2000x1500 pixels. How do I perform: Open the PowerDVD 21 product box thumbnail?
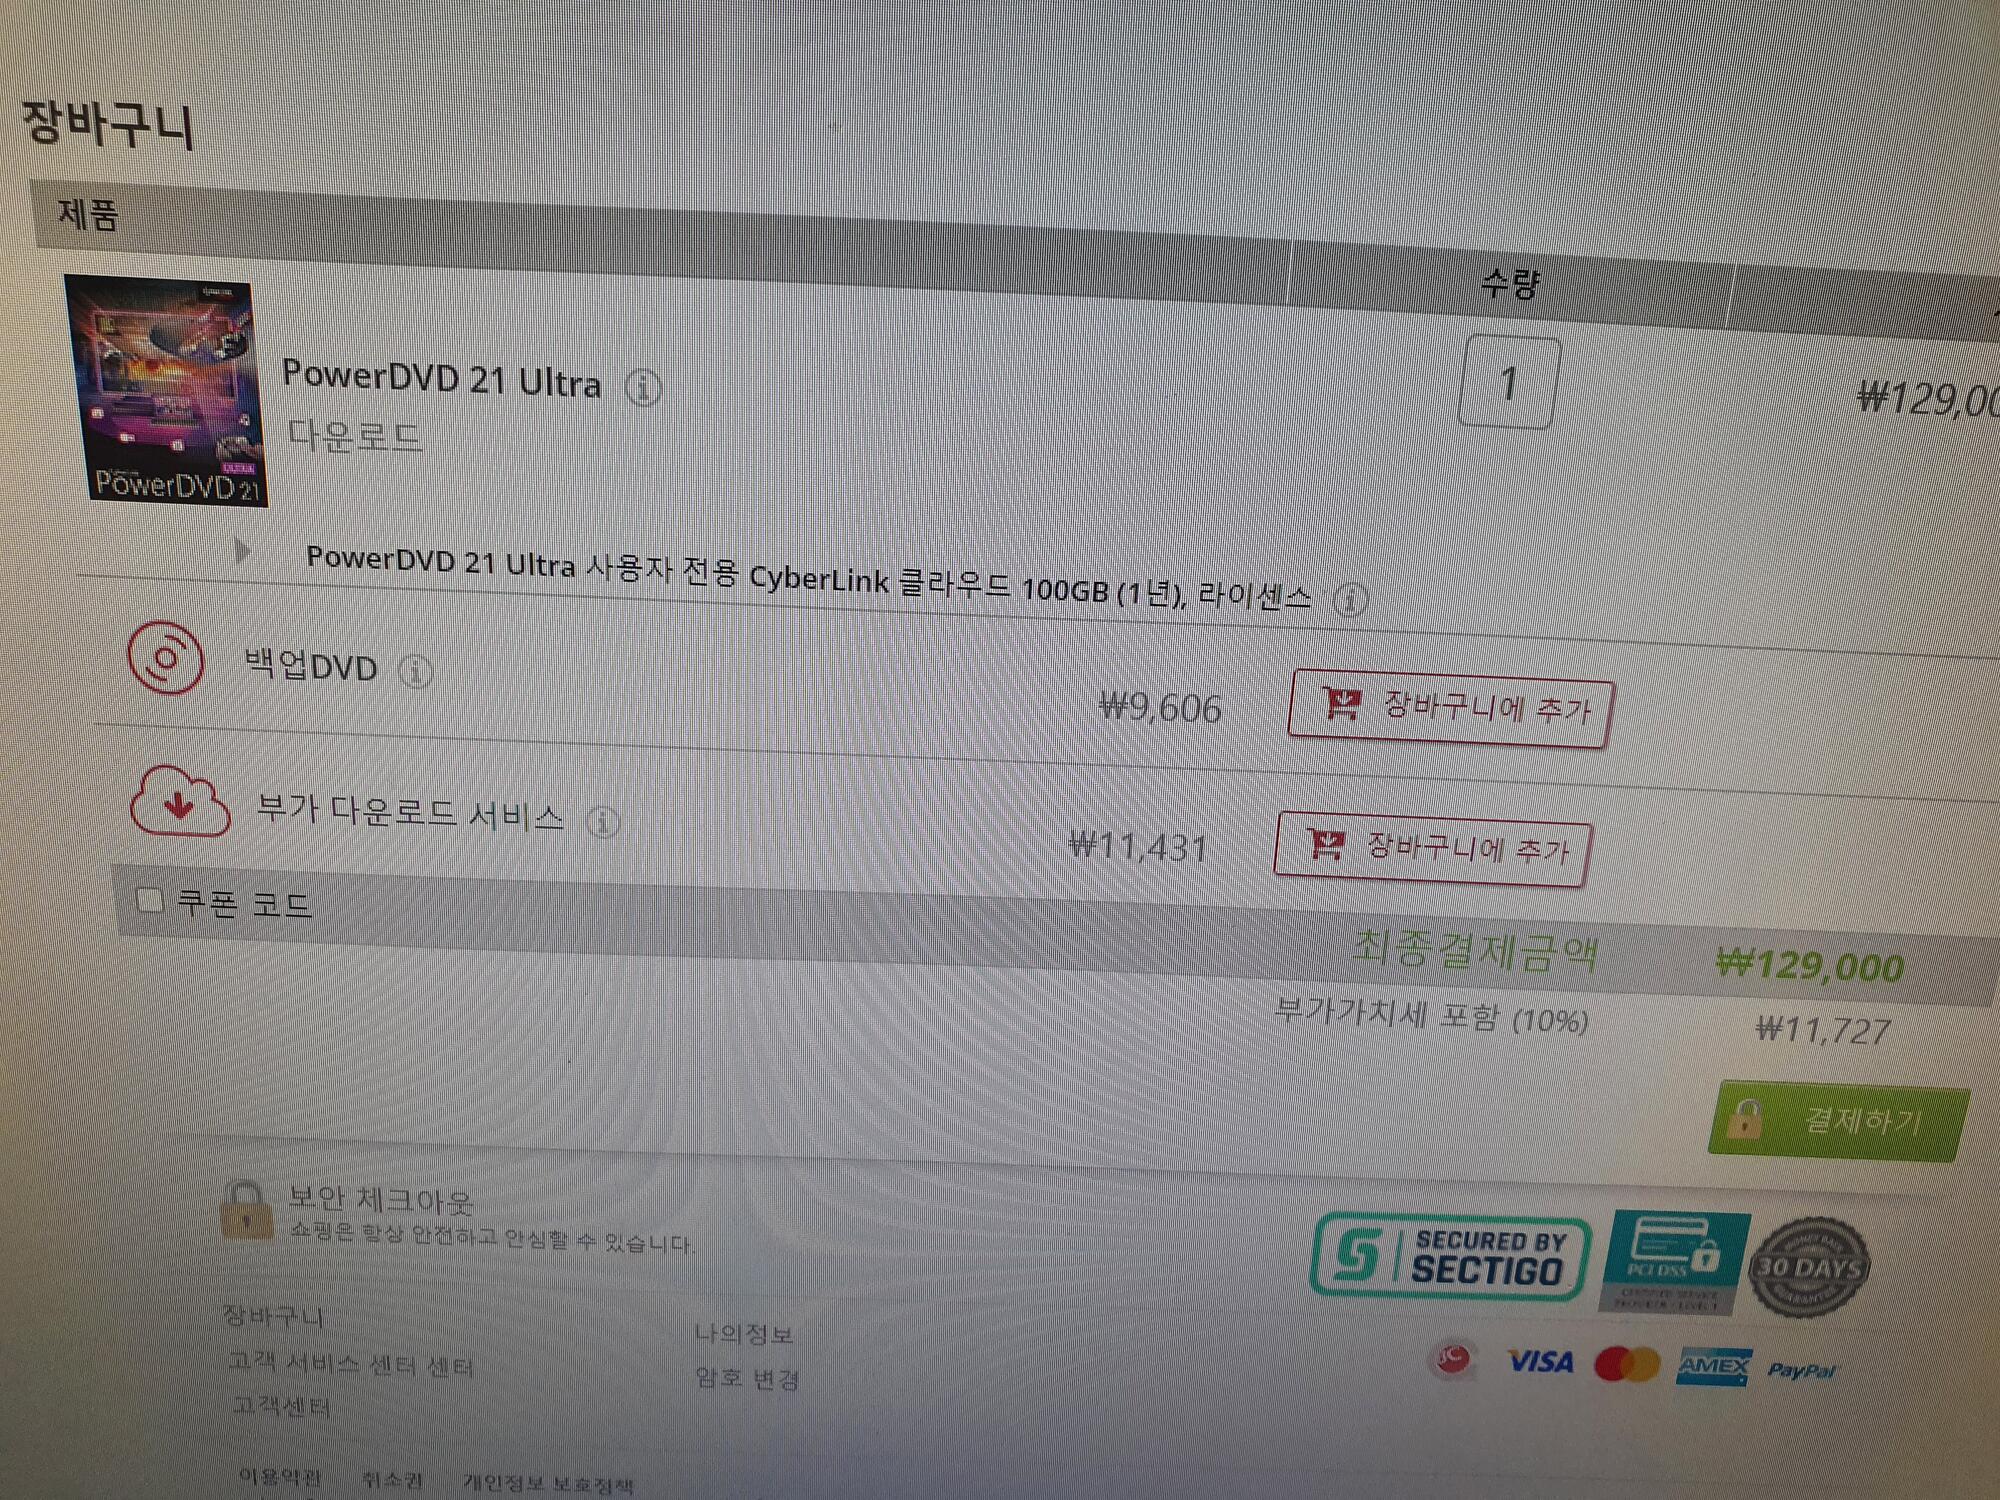pyautogui.click(x=167, y=391)
